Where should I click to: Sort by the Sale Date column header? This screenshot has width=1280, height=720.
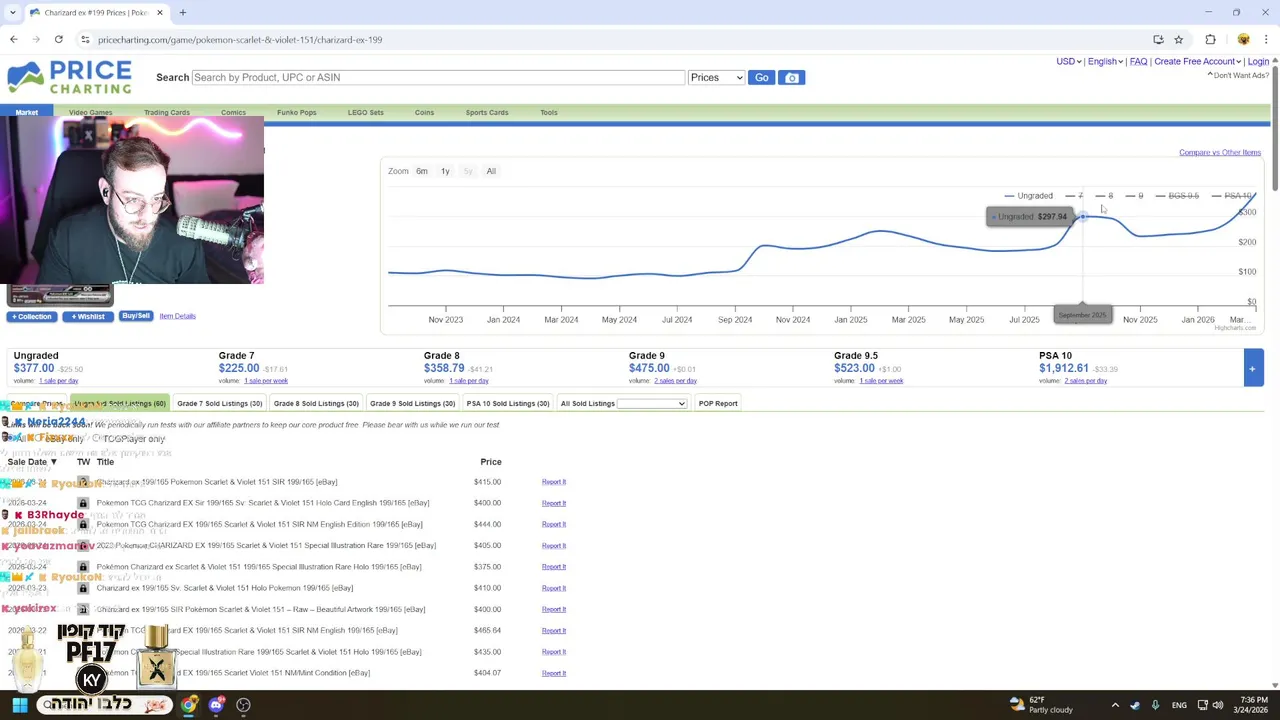tap(32, 462)
